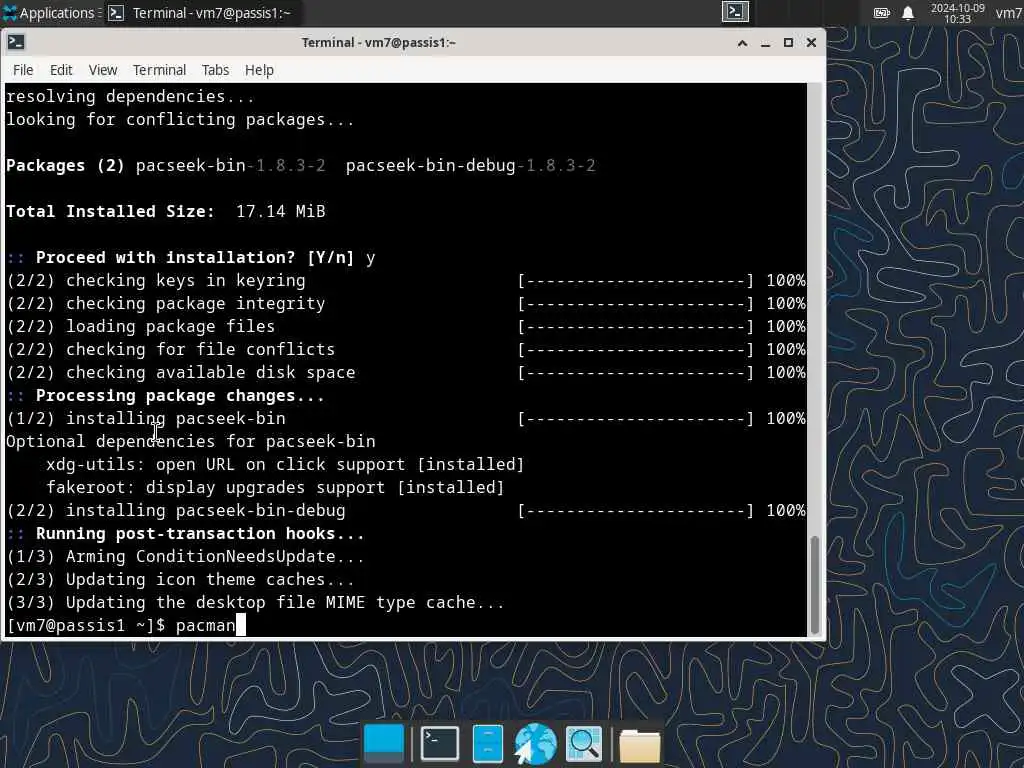
Task: Click the text 'pacseek-bin-debug-1.8.3-2'
Action: point(470,166)
